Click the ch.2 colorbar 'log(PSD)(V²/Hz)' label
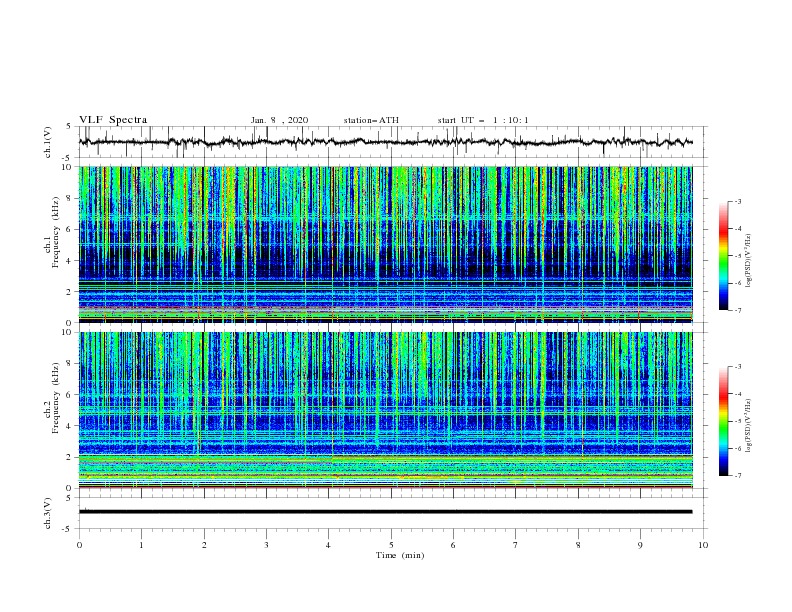Image resolution: width=792 pixels, height=612 pixels. point(748,425)
